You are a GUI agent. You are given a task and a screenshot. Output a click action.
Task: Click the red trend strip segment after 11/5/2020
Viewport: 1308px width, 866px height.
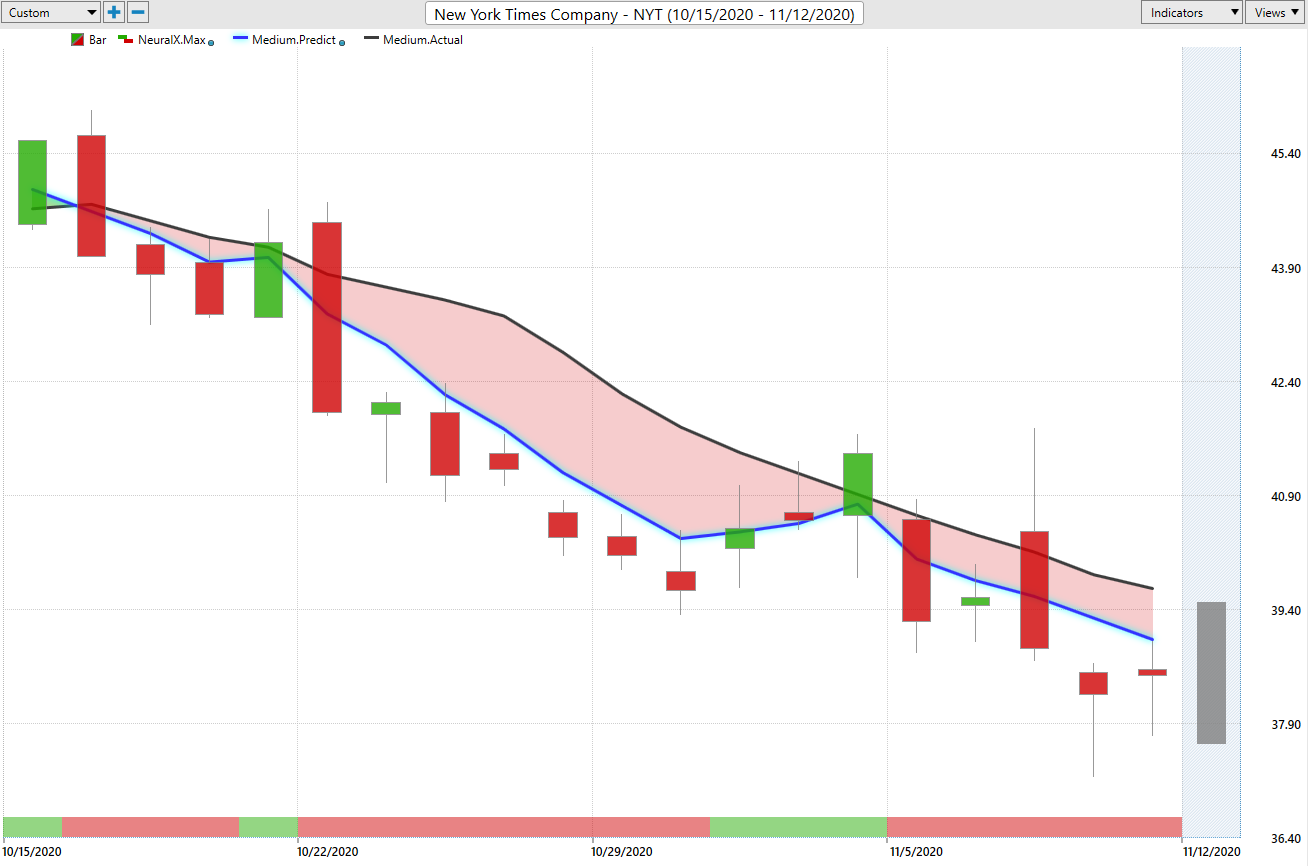1034,827
